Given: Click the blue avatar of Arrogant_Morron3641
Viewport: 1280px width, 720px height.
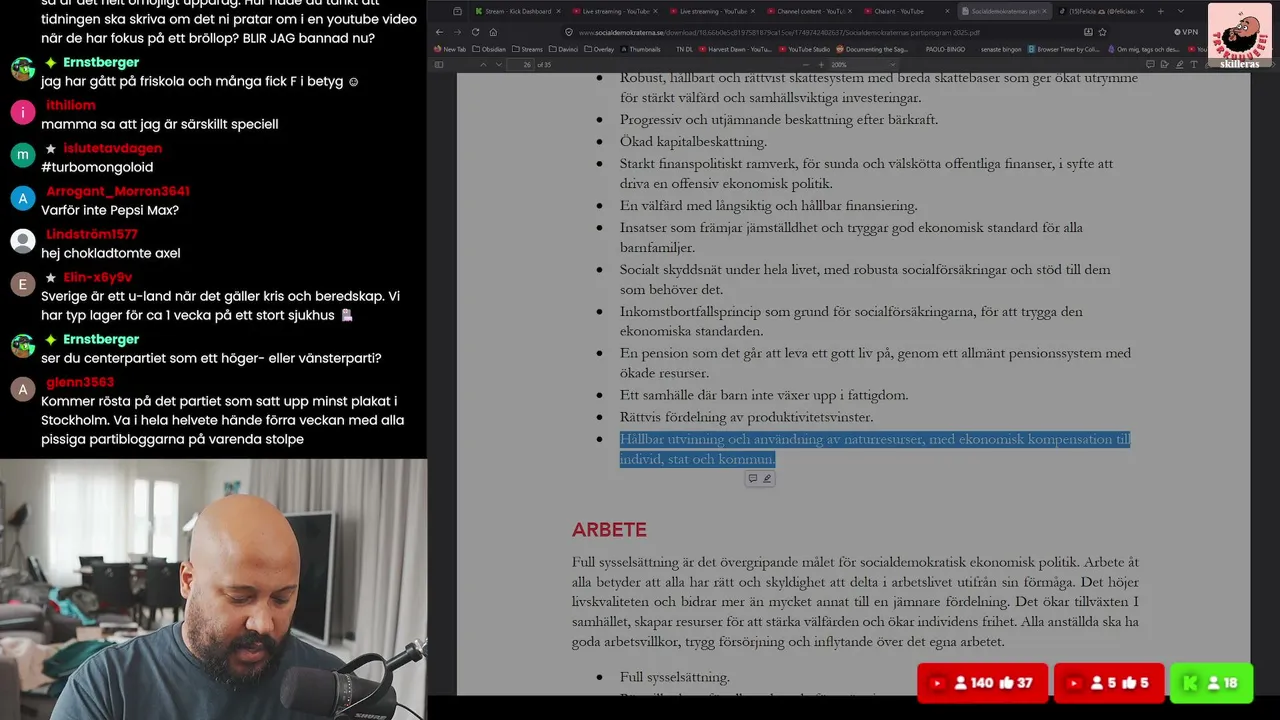Looking at the screenshot, I should 23,198.
